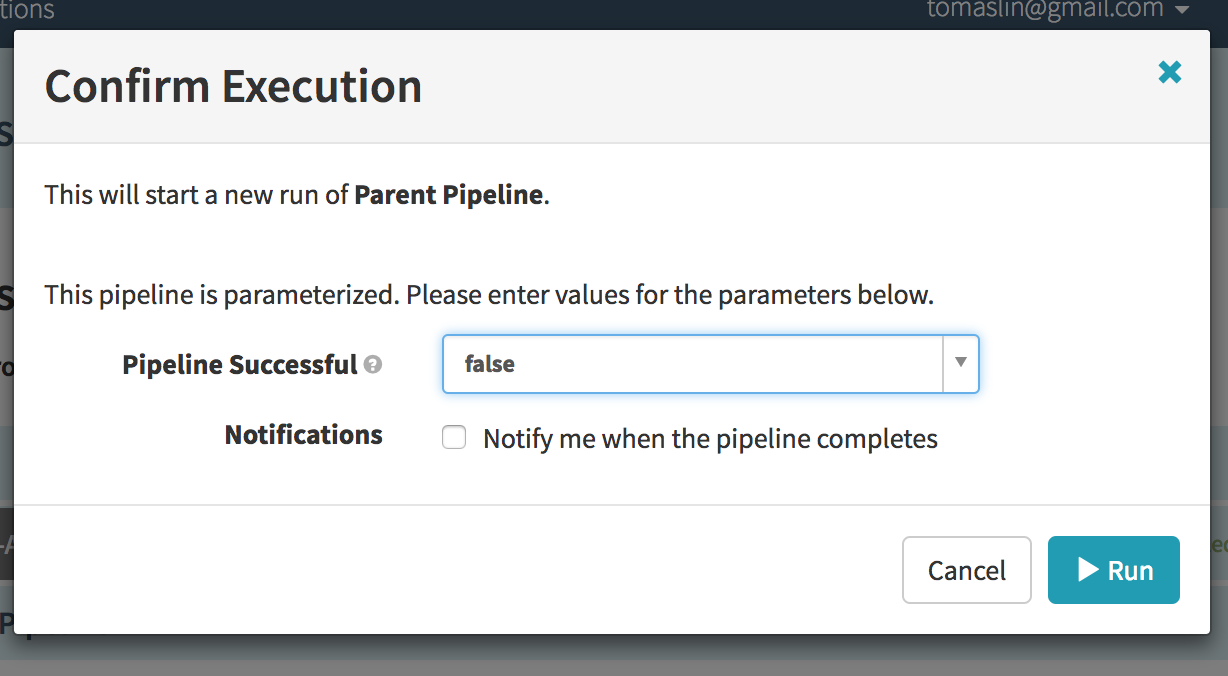Click the play triangle icon in Run

(1088, 570)
